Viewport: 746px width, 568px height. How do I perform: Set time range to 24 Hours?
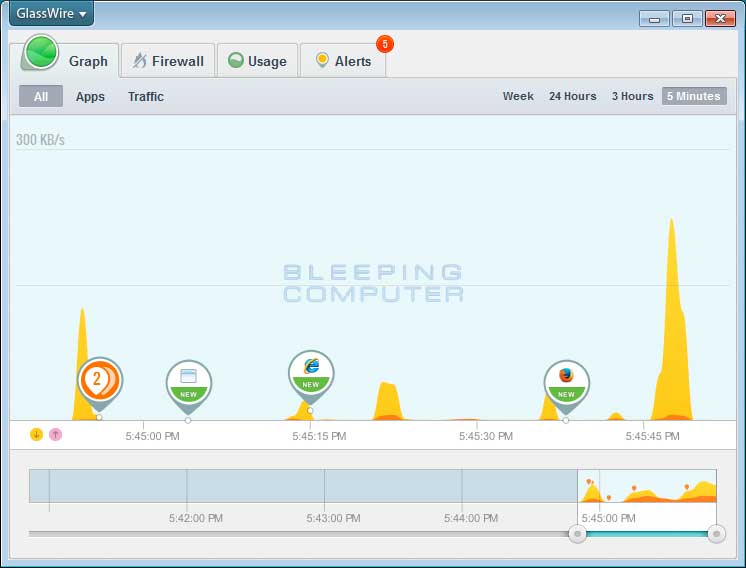(572, 97)
